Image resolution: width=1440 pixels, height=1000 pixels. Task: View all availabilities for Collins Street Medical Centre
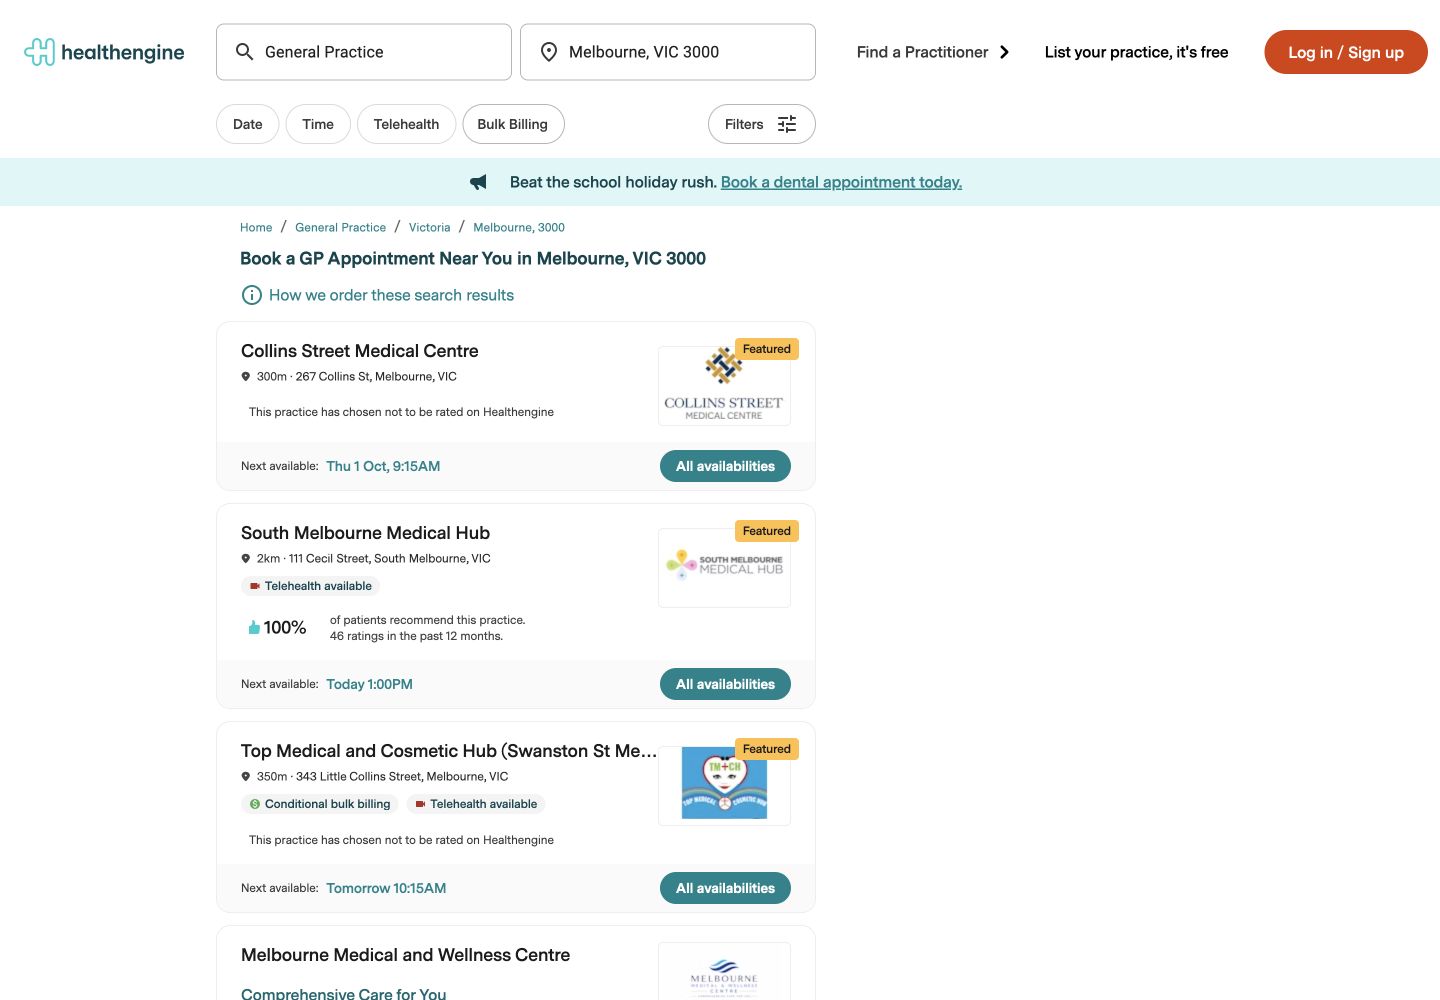point(725,466)
